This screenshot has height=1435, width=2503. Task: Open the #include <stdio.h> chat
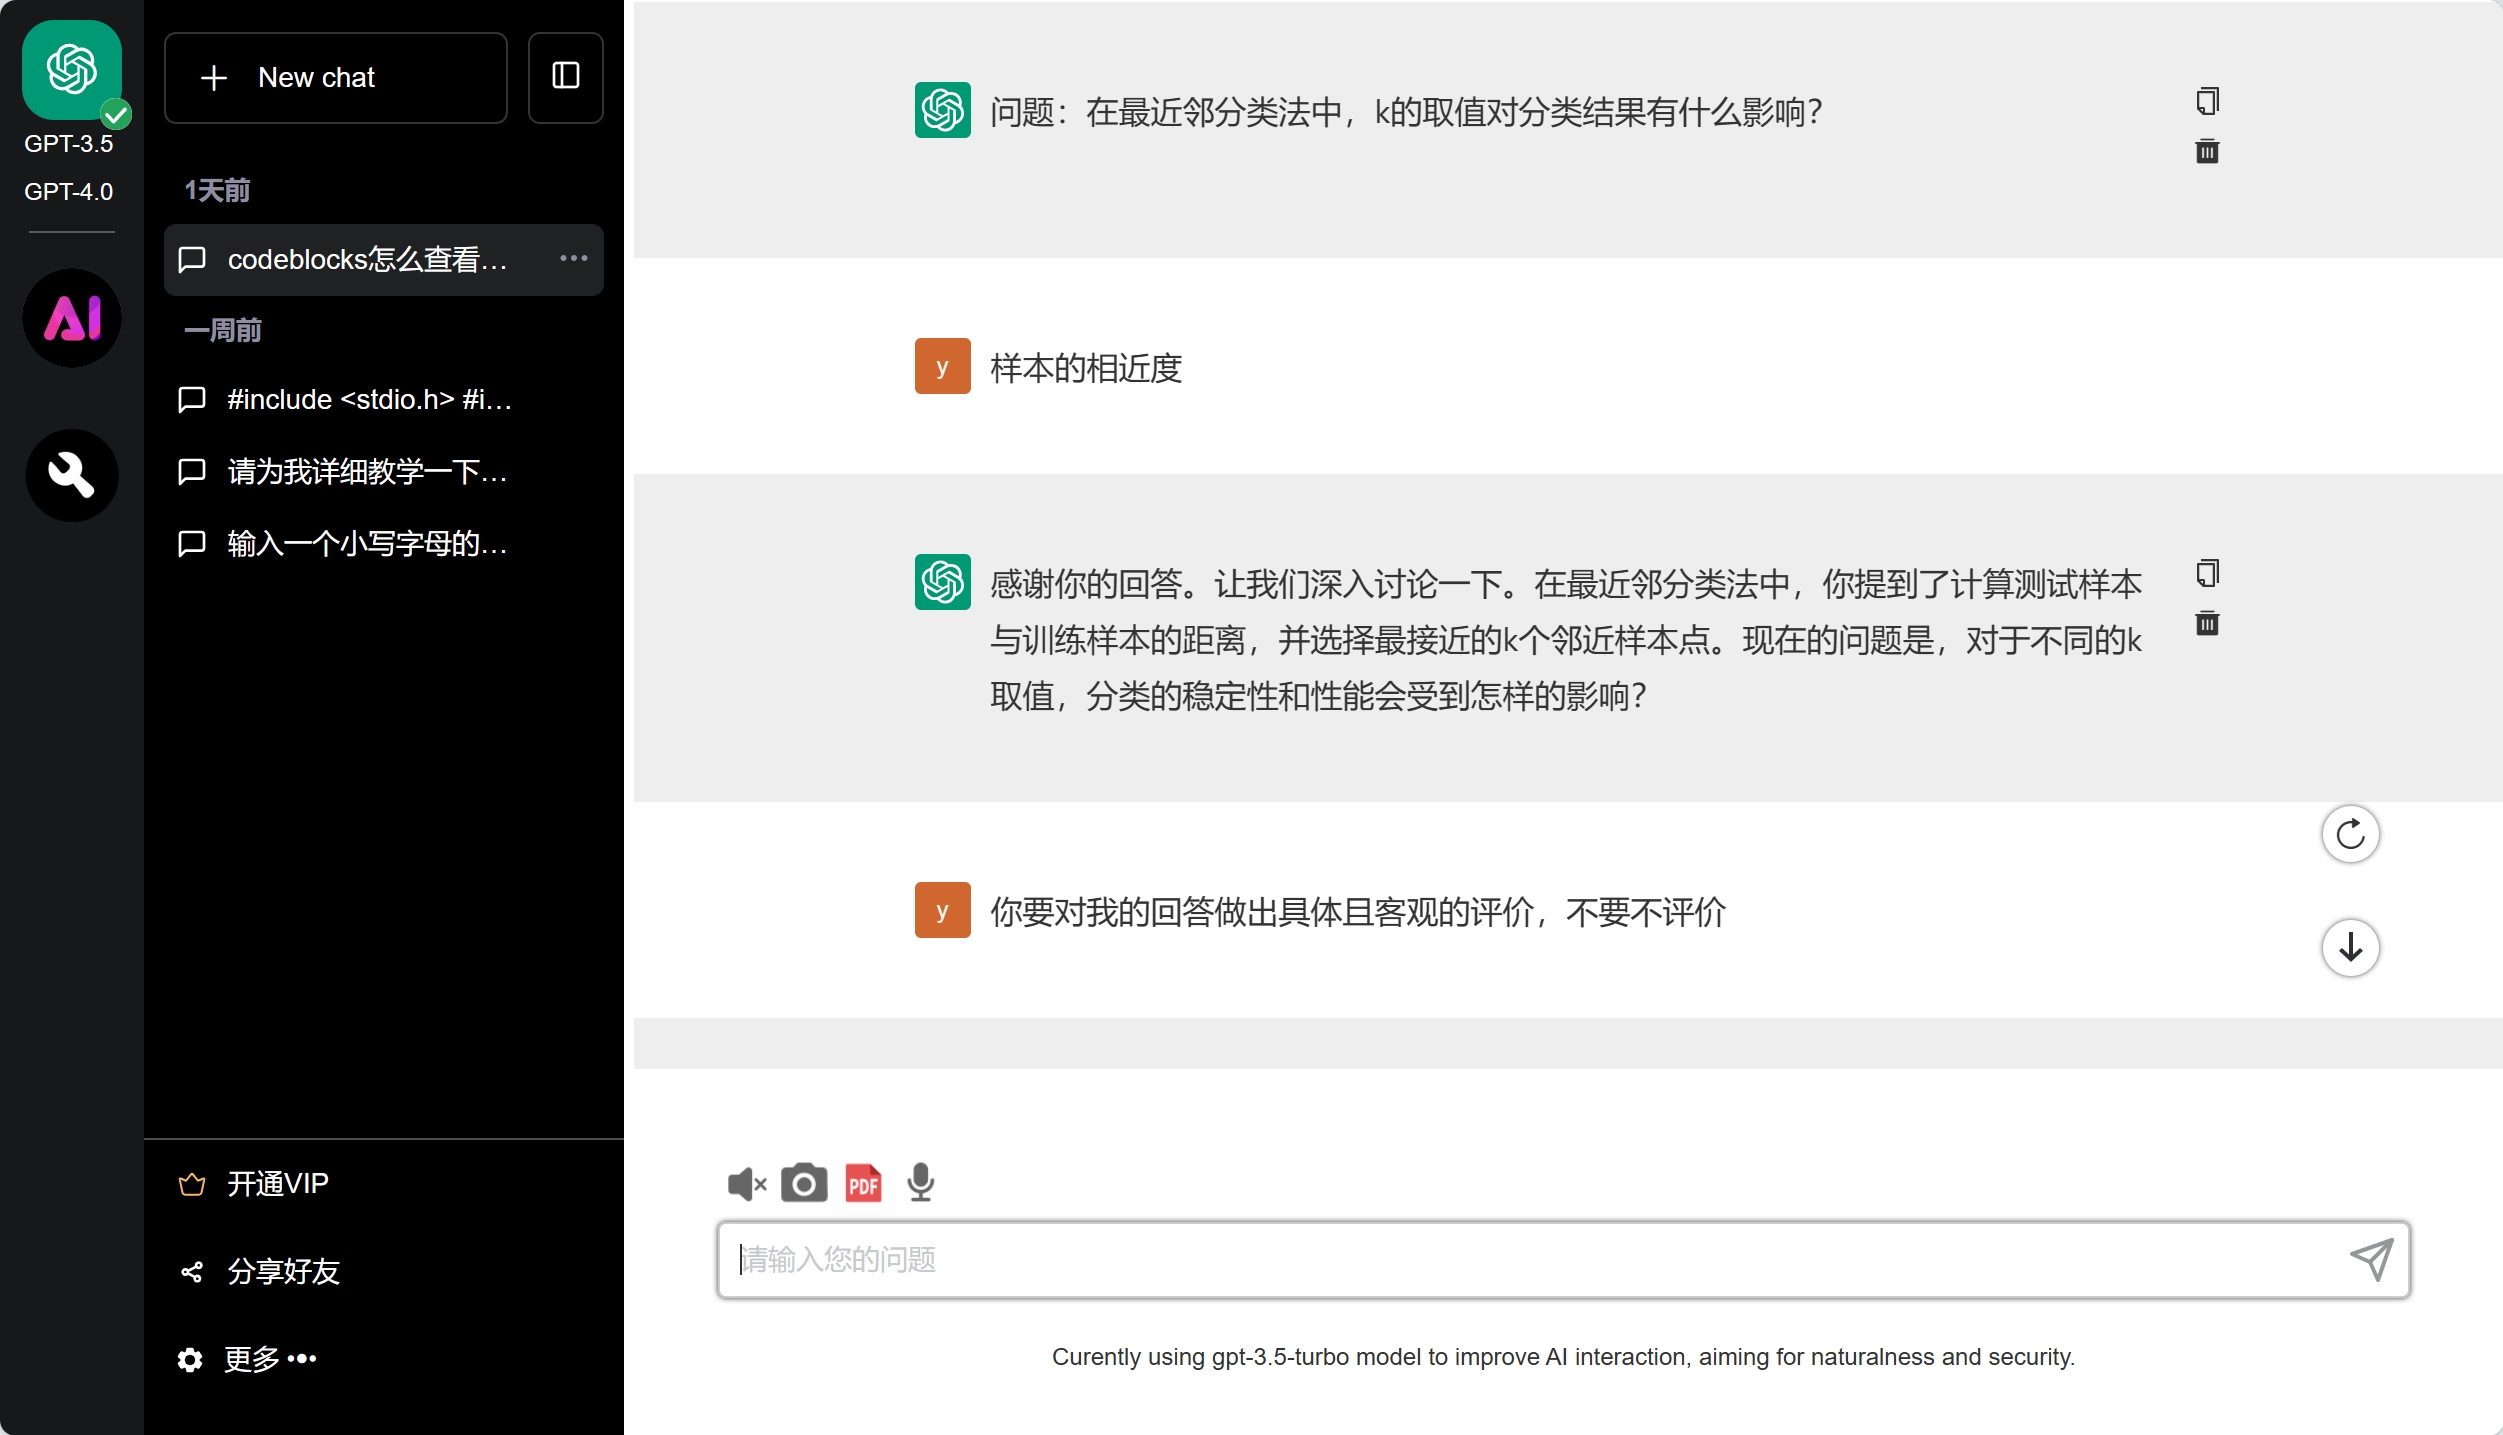pyautogui.click(x=370, y=399)
